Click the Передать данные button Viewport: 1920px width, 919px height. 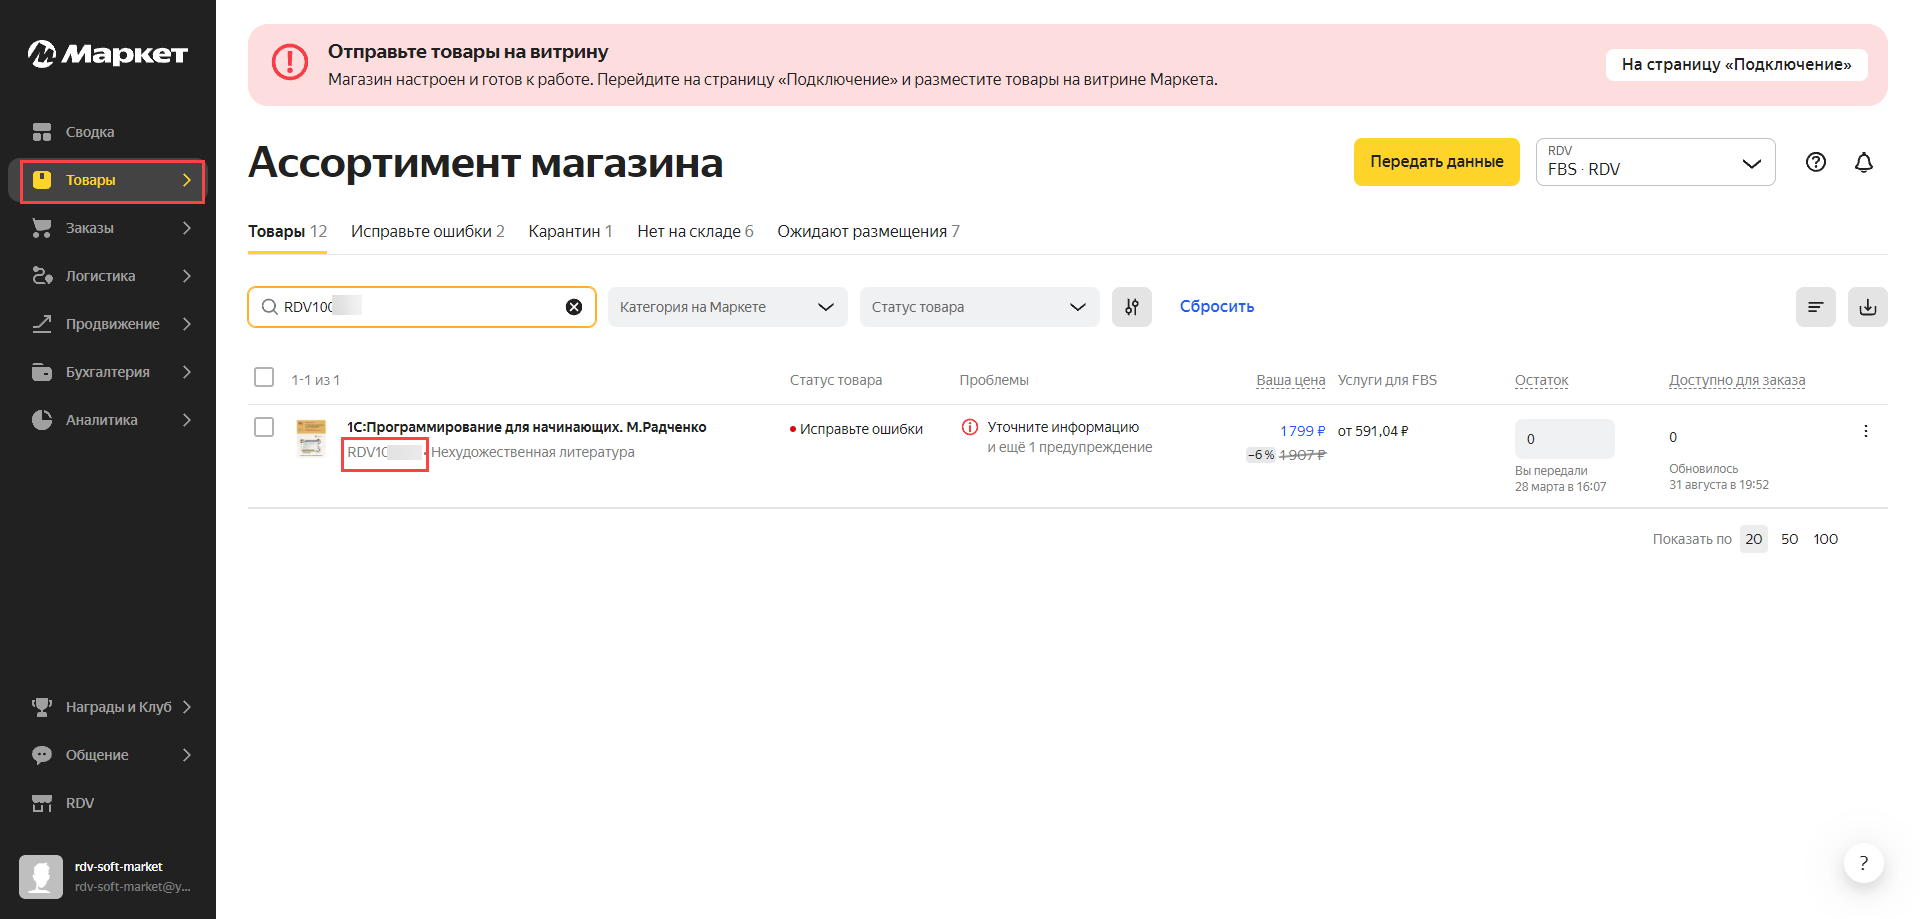point(1437,162)
